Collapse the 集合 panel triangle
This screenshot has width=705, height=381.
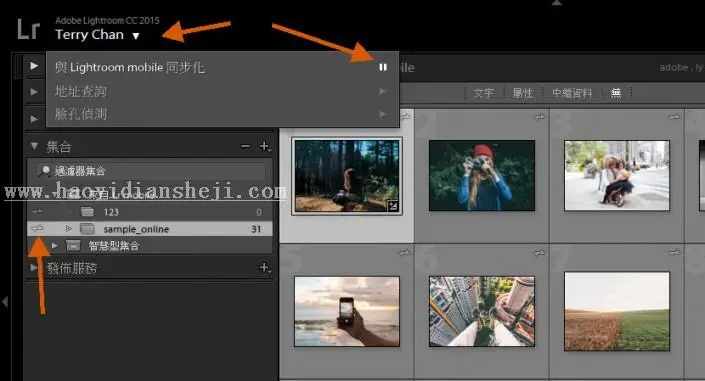tap(34, 146)
